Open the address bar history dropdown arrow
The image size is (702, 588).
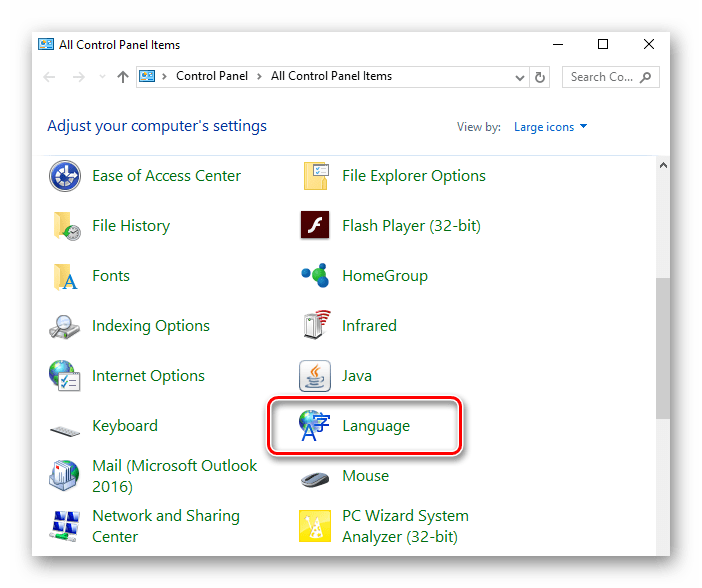click(520, 77)
